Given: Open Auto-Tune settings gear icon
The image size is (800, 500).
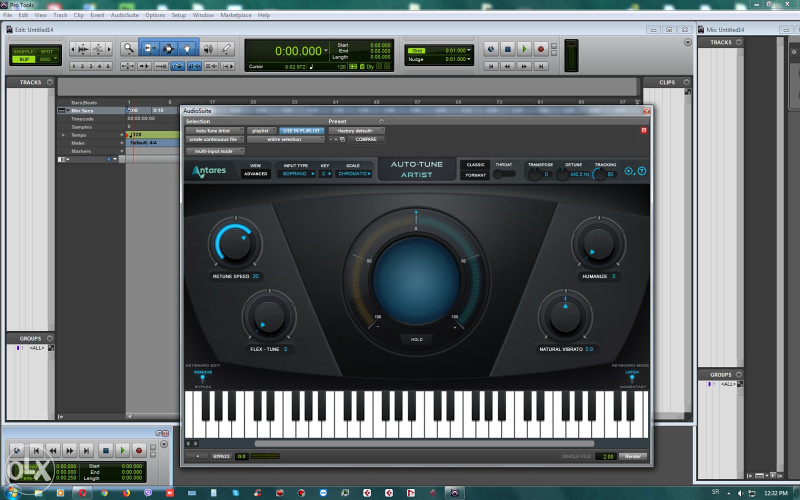Looking at the screenshot, I should click(629, 171).
